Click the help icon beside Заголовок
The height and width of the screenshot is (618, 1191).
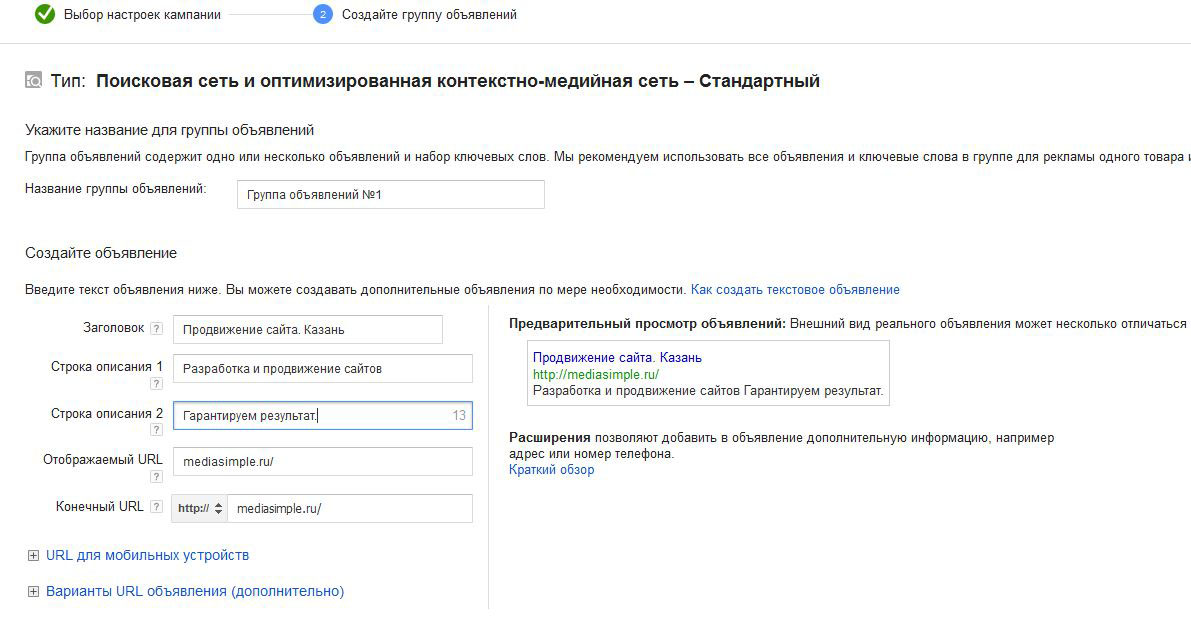pyautogui.click(x=156, y=329)
